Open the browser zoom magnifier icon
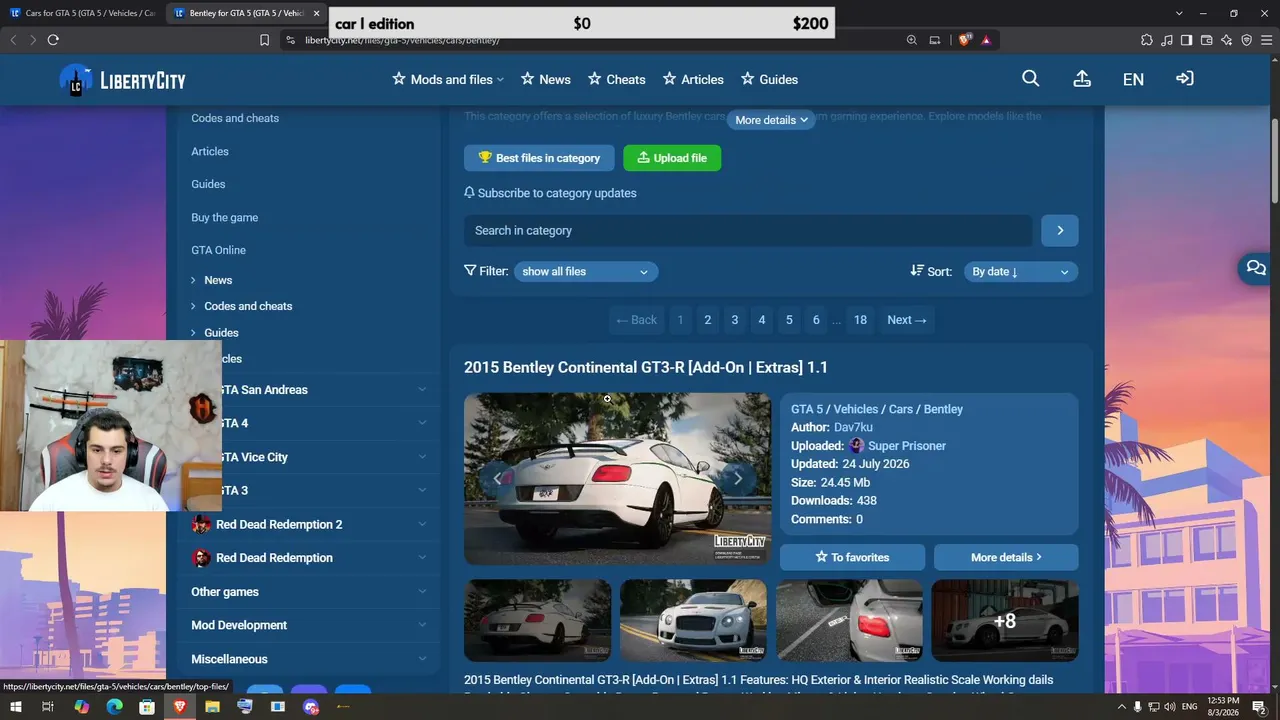 click(x=911, y=40)
